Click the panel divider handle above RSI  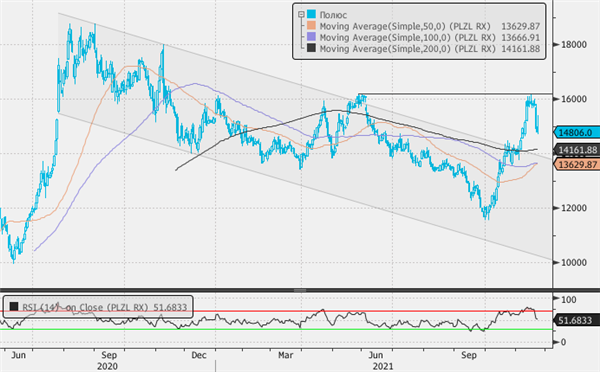[x=300, y=290]
